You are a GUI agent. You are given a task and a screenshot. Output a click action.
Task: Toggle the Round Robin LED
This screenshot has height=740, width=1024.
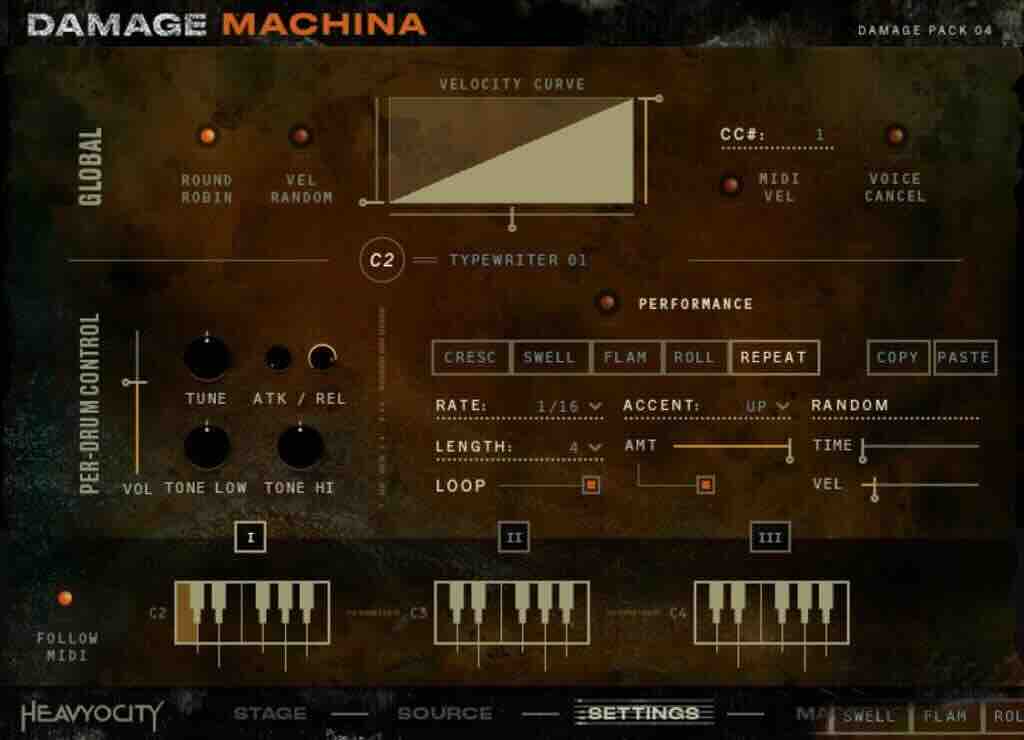207,136
